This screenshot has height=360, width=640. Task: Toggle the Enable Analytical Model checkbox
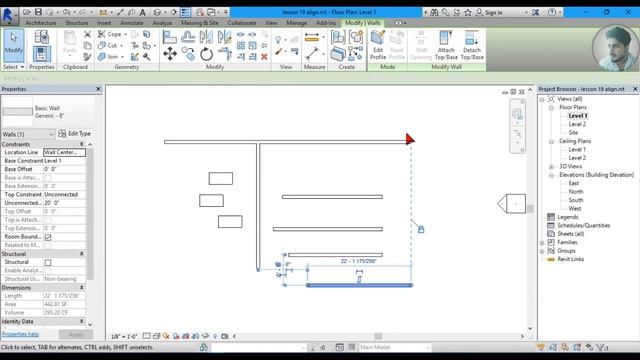click(x=48, y=271)
